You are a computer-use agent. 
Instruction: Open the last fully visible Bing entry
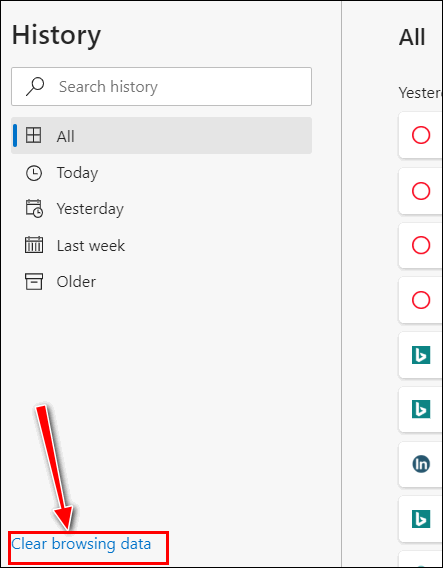click(x=420, y=519)
